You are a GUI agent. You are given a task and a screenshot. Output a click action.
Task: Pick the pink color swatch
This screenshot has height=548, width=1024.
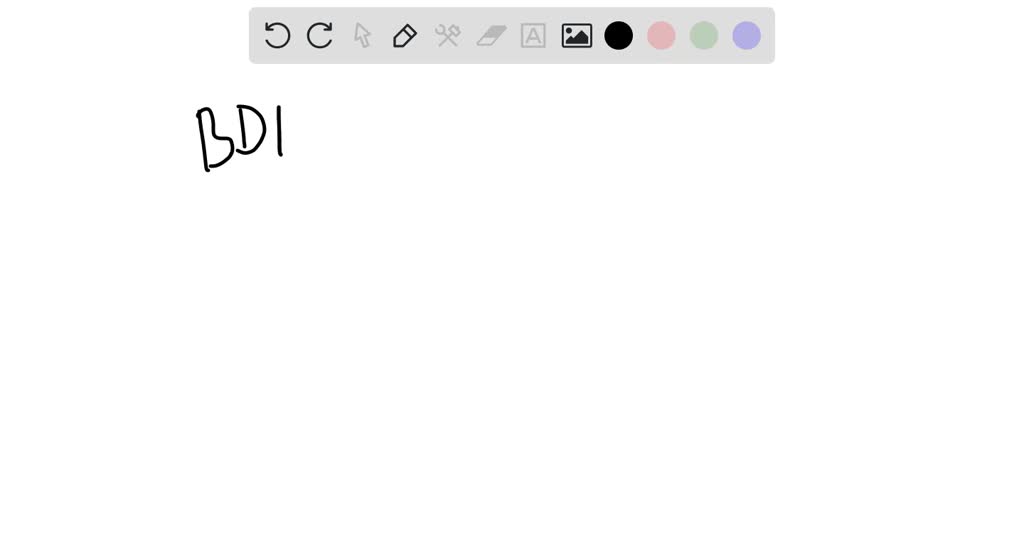point(661,35)
